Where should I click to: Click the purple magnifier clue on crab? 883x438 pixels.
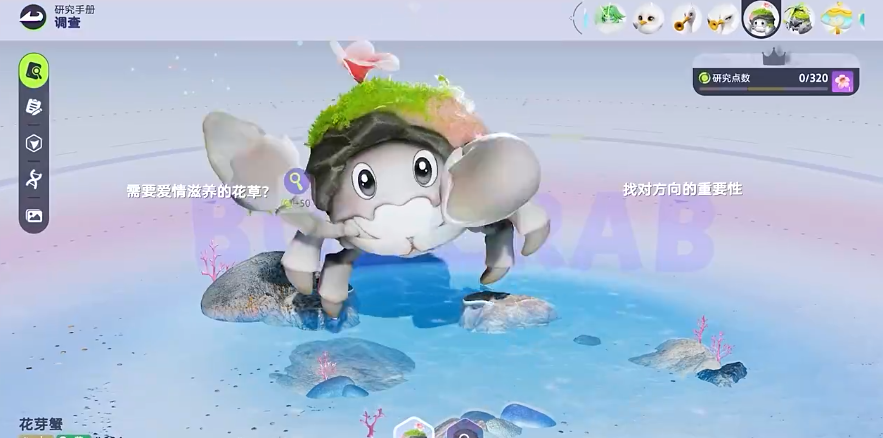pos(296,182)
